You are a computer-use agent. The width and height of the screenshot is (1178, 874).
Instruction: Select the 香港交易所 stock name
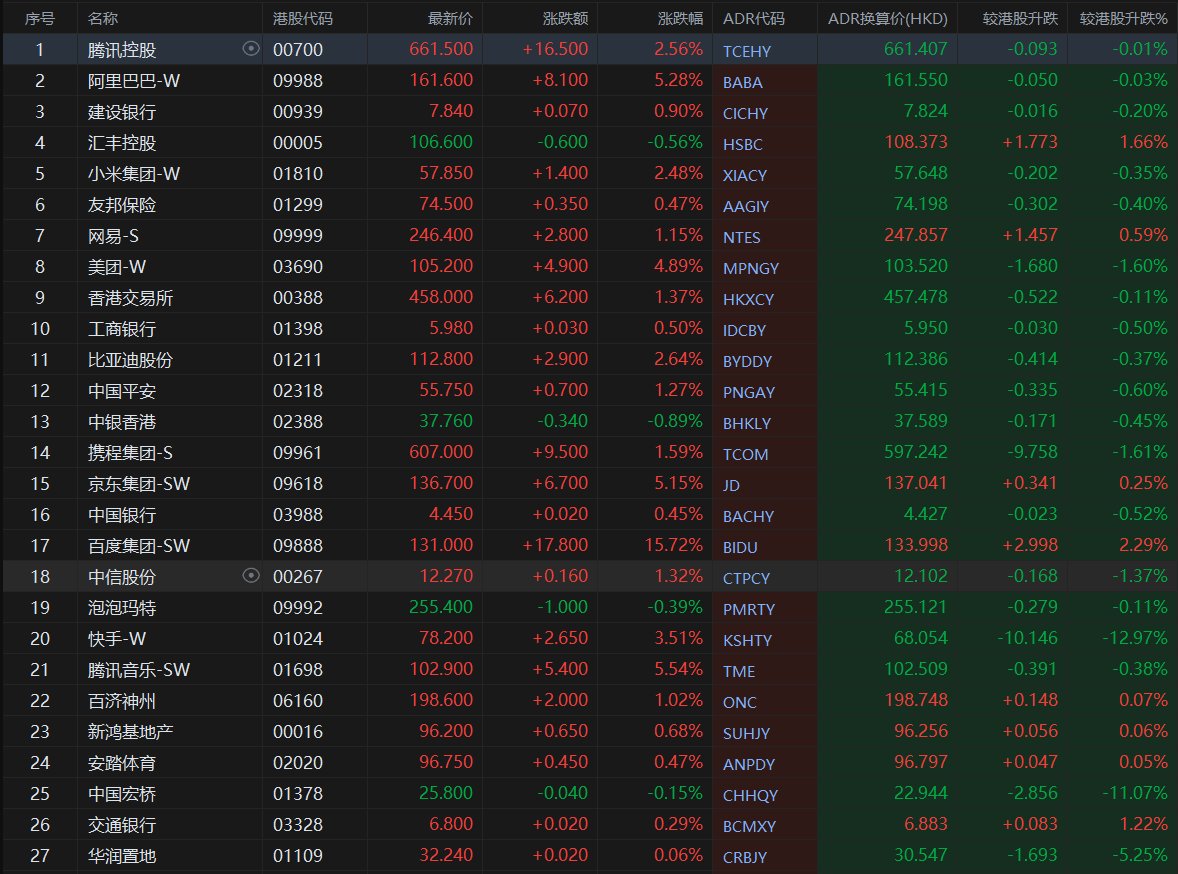coord(130,298)
